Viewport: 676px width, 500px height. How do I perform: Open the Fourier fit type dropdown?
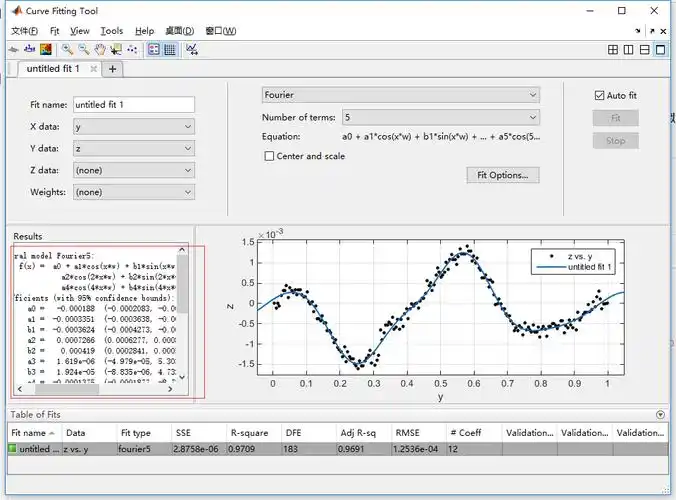coord(401,95)
